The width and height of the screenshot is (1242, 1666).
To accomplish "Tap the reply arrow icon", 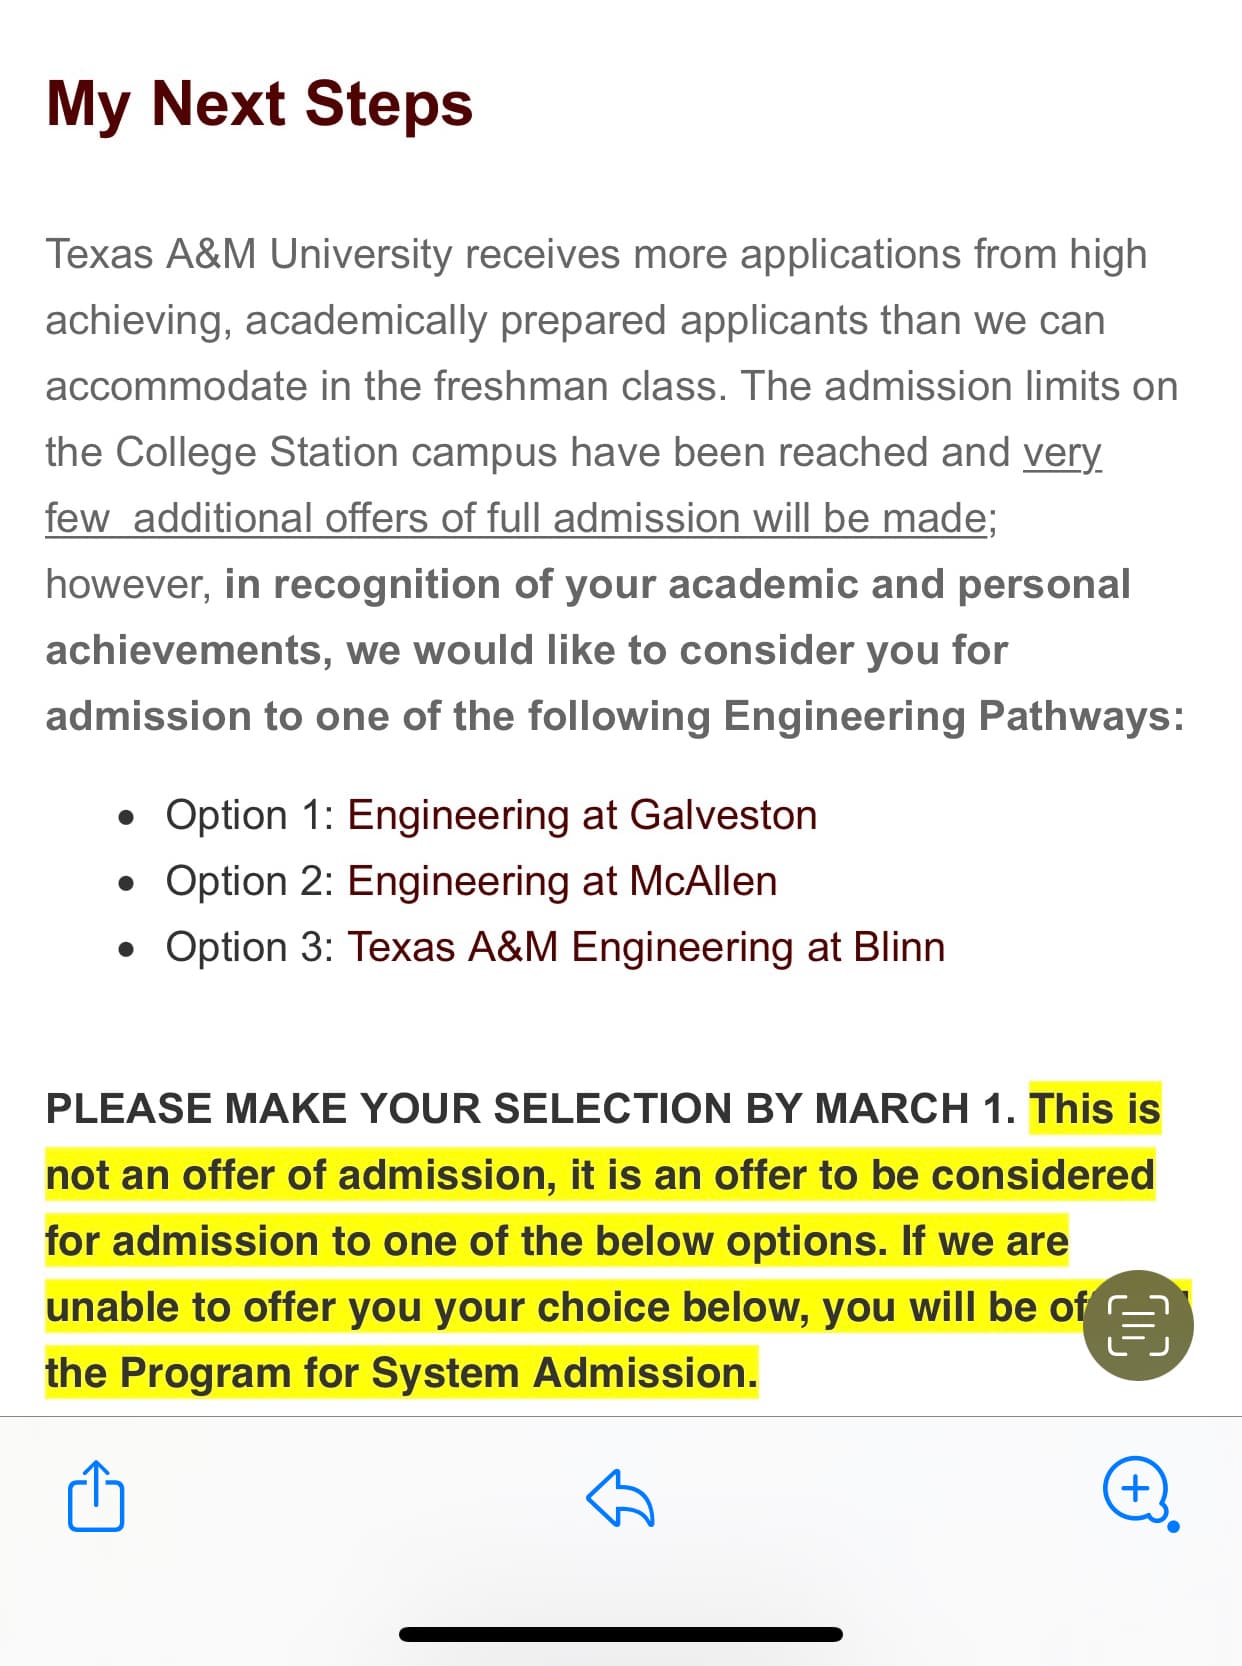I will 620,1497.
